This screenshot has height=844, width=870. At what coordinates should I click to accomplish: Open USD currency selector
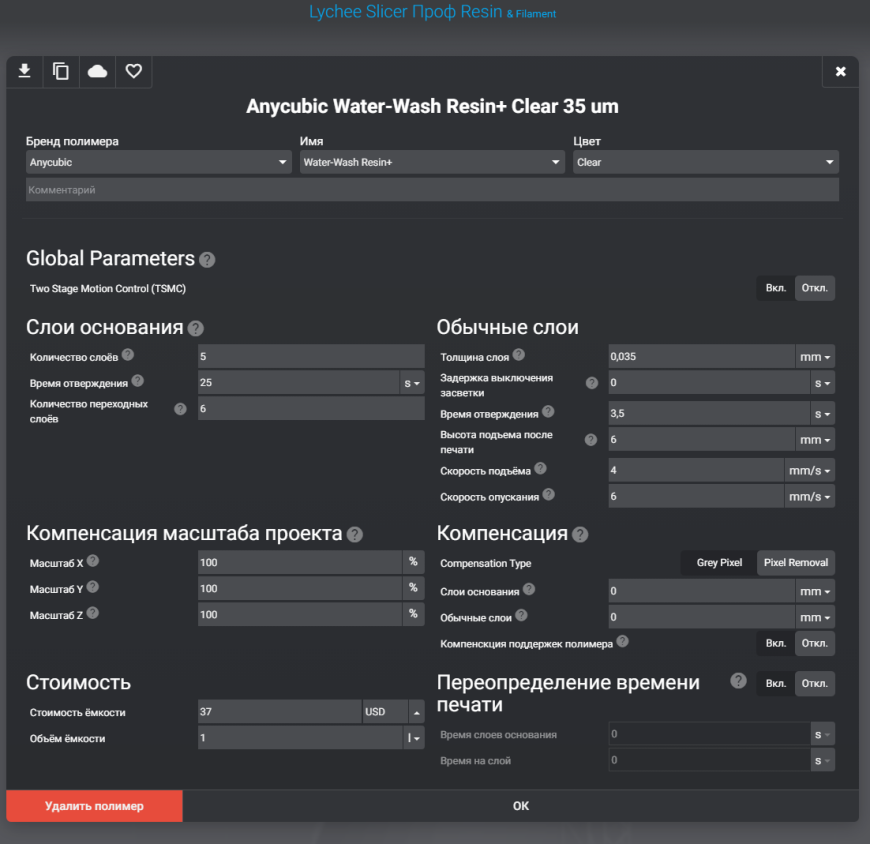tap(393, 712)
